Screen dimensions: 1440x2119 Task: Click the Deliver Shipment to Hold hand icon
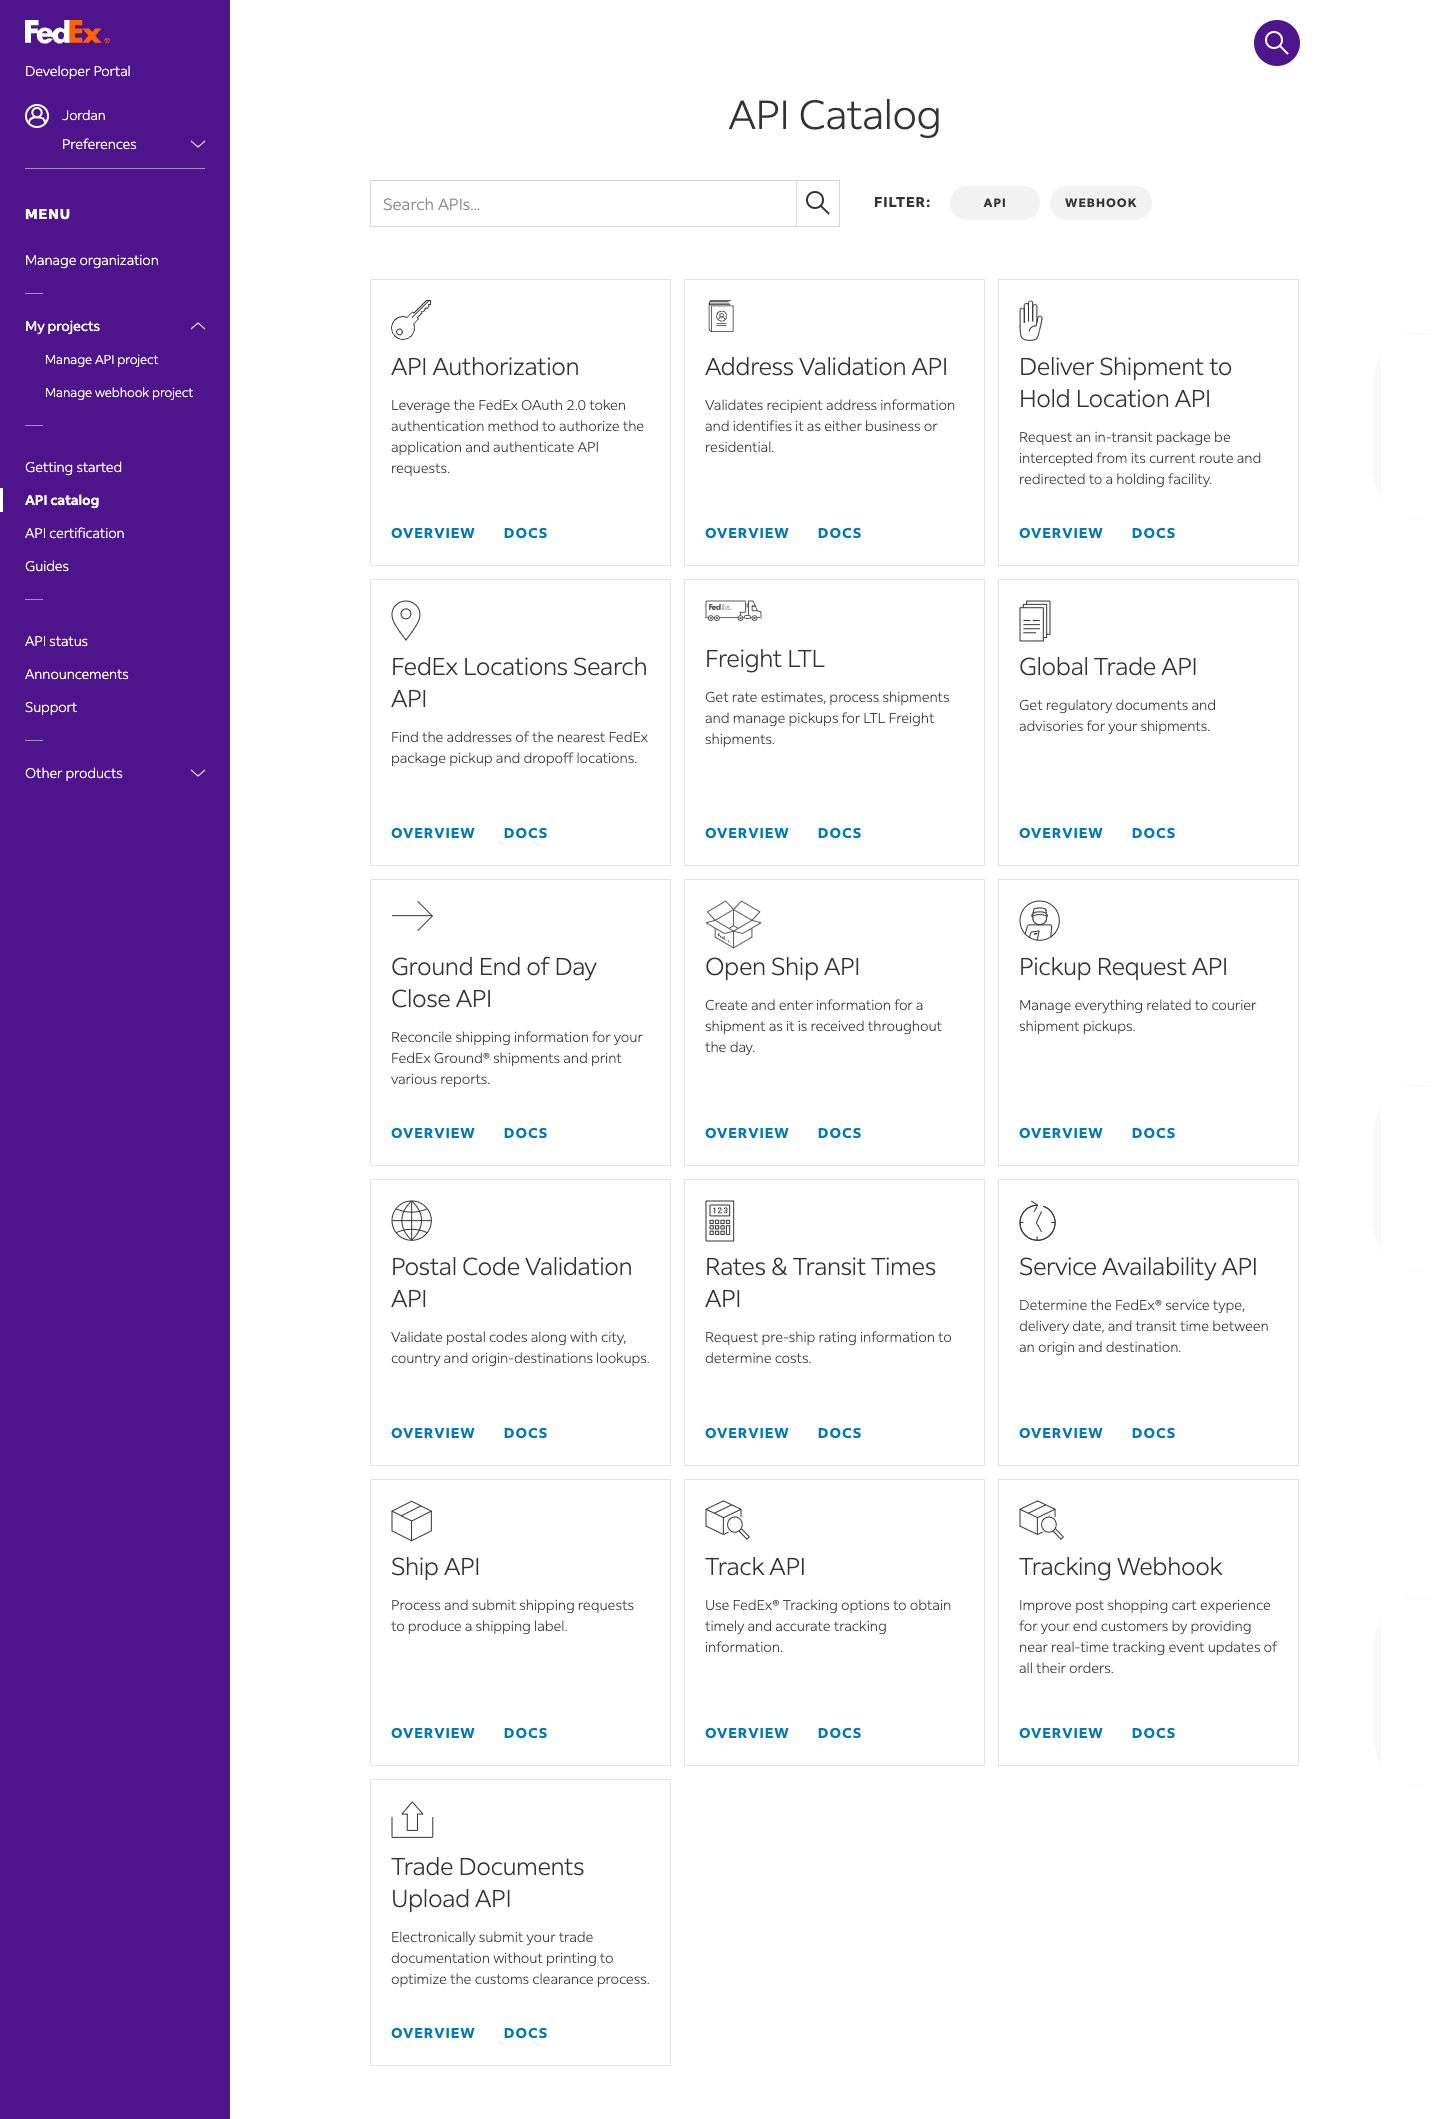[x=1030, y=320]
